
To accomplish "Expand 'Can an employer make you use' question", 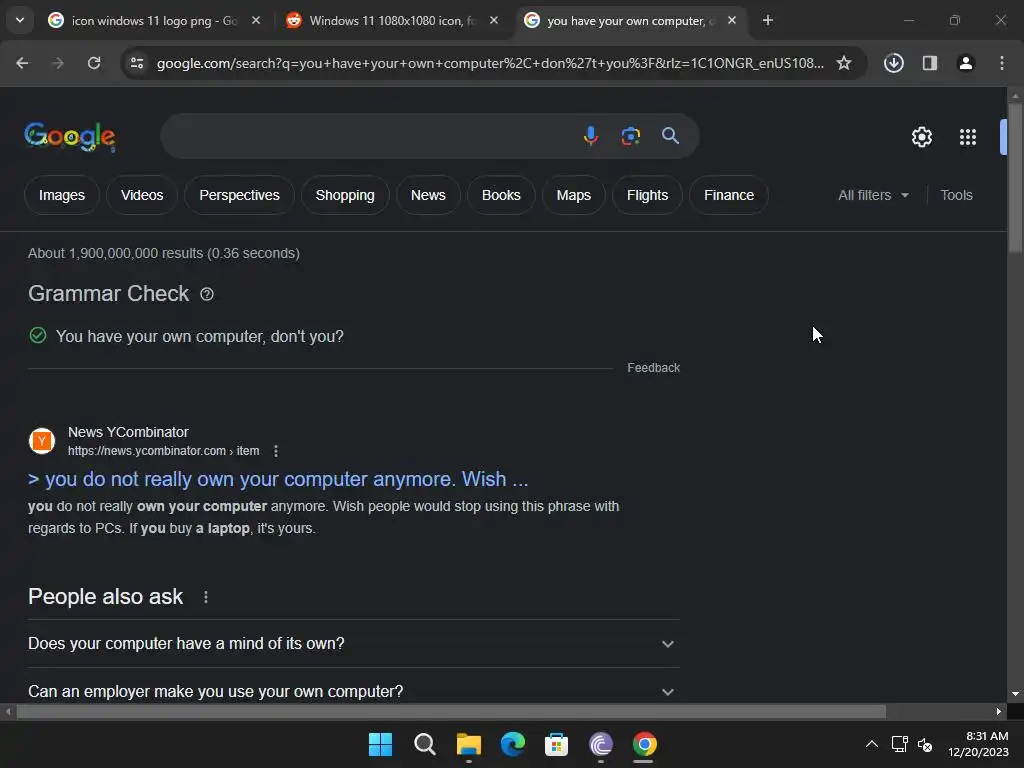I will [x=354, y=691].
